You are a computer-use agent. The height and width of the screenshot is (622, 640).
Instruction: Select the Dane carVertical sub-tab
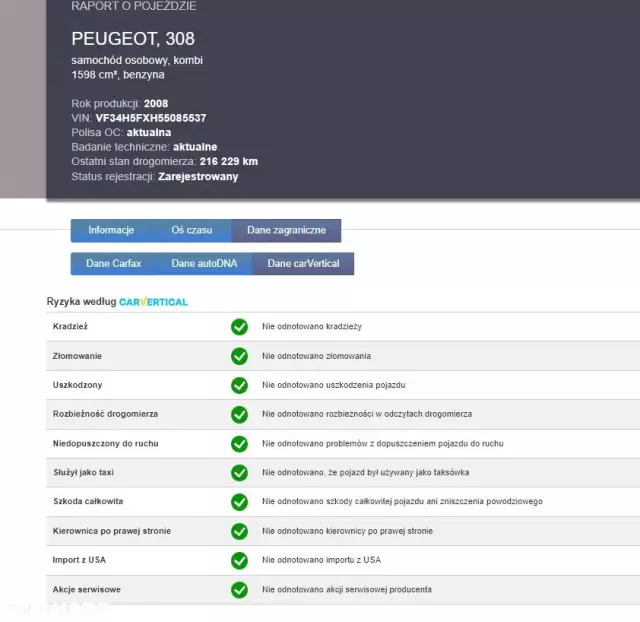[x=303, y=264]
